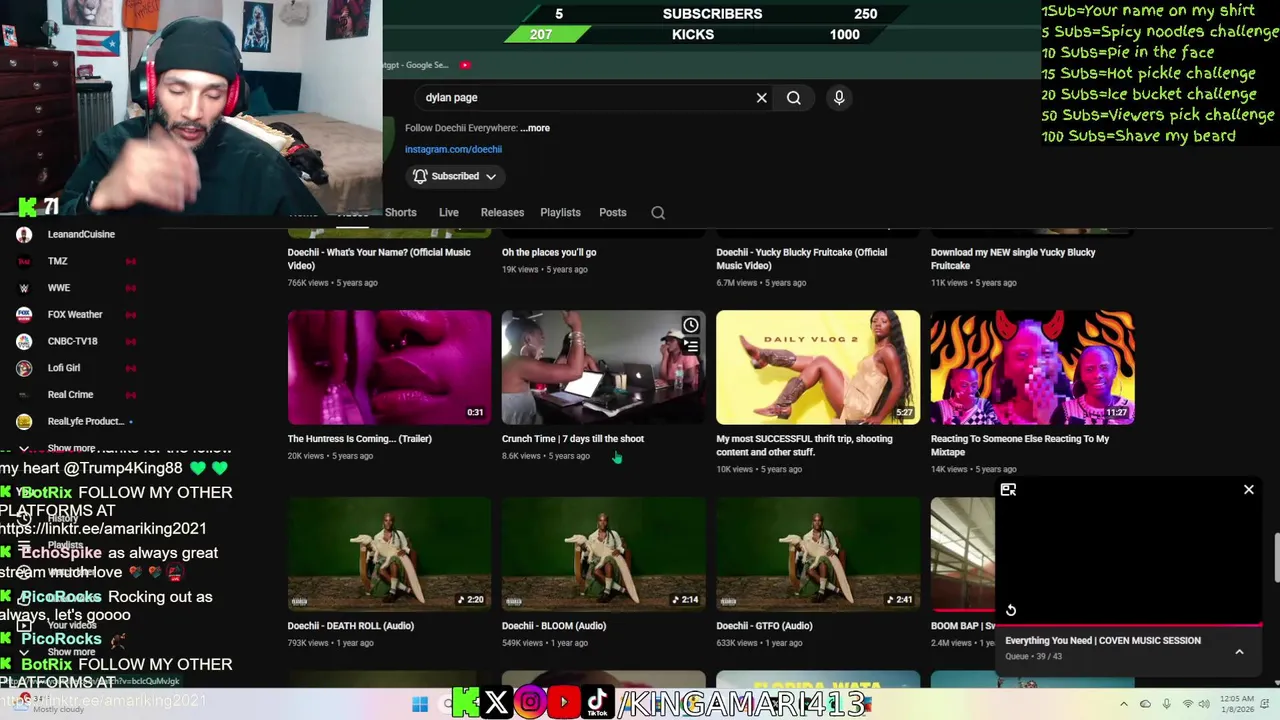Switch to the Releases tab
This screenshot has height=720, width=1280.
pyautogui.click(x=502, y=213)
